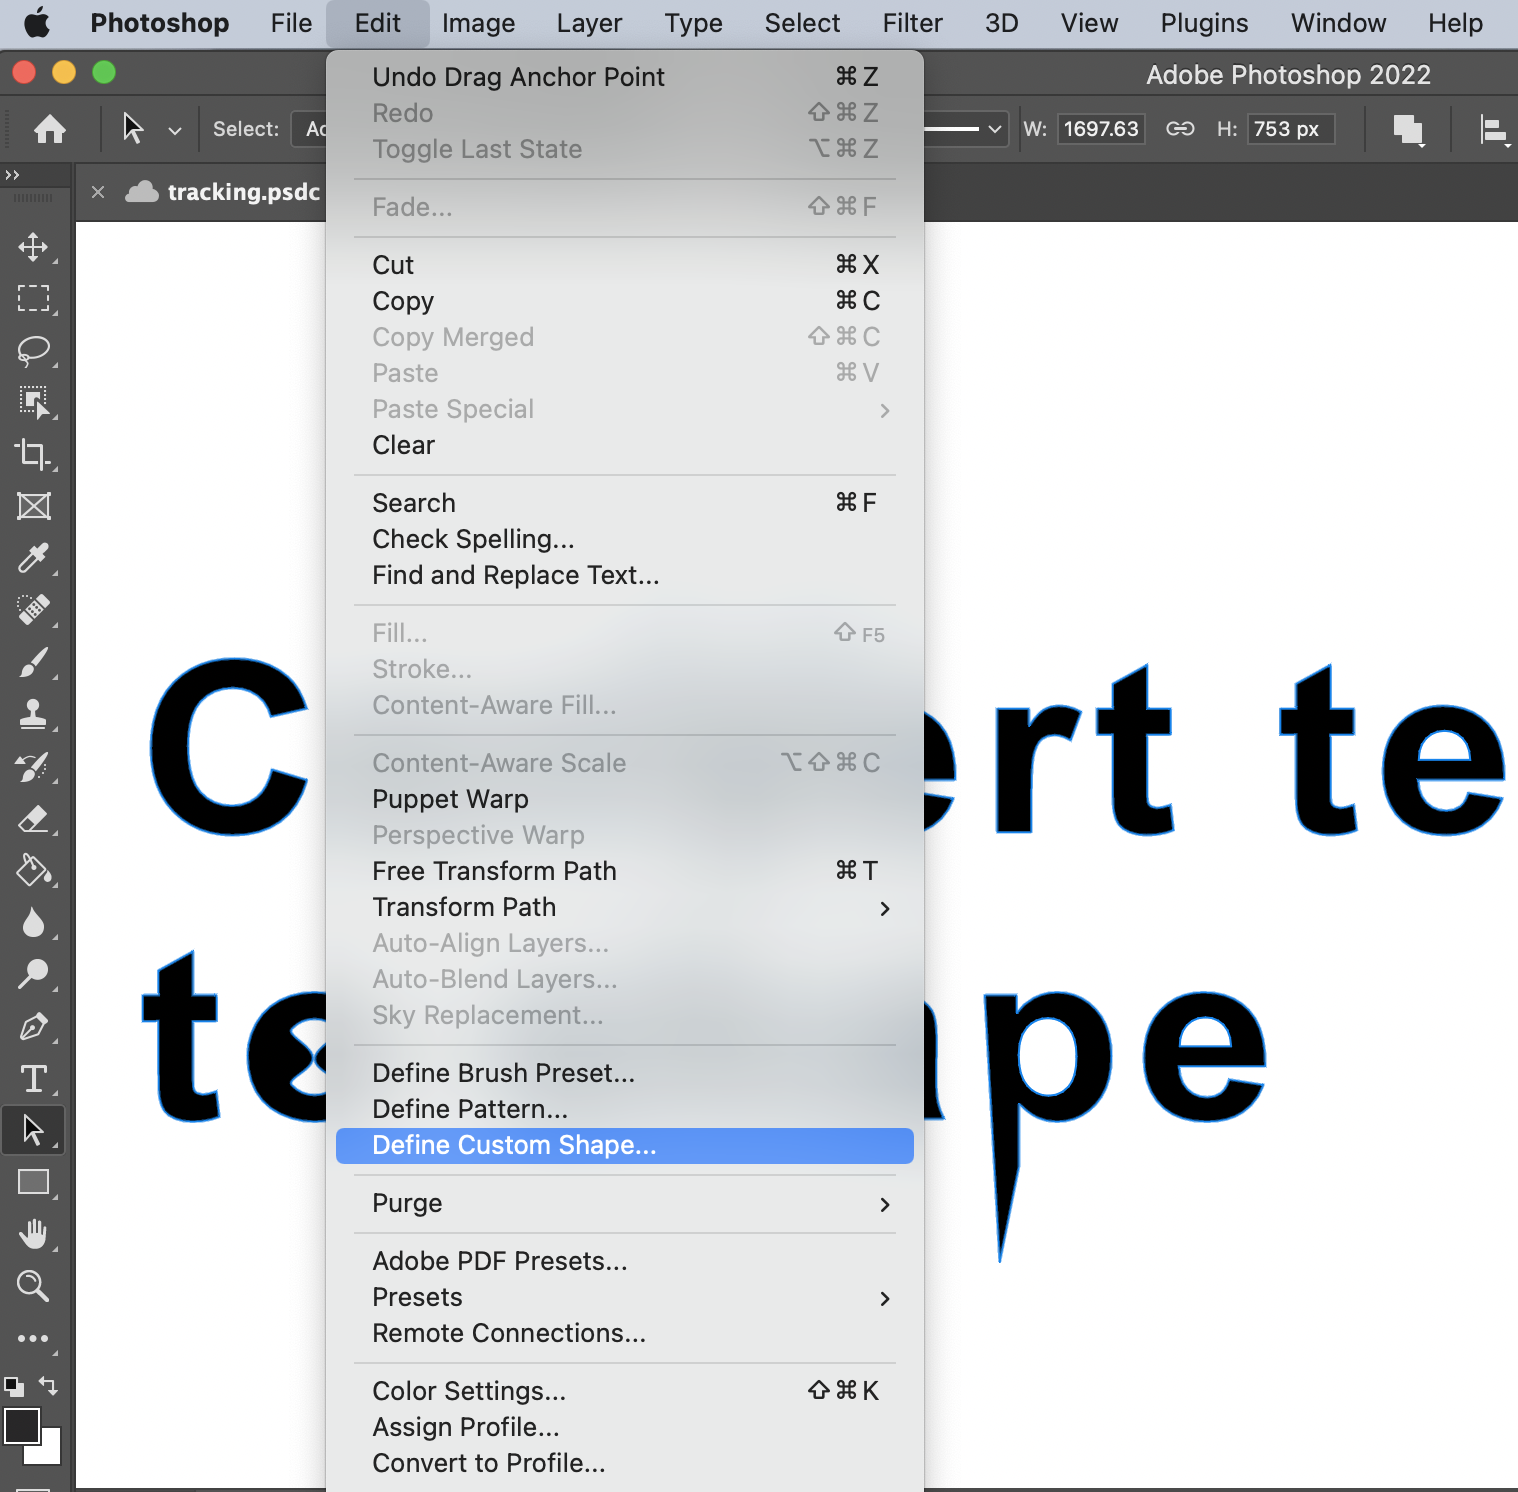
Task: Select the Zoom tool in toolbar
Action: pyautogui.click(x=33, y=1286)
